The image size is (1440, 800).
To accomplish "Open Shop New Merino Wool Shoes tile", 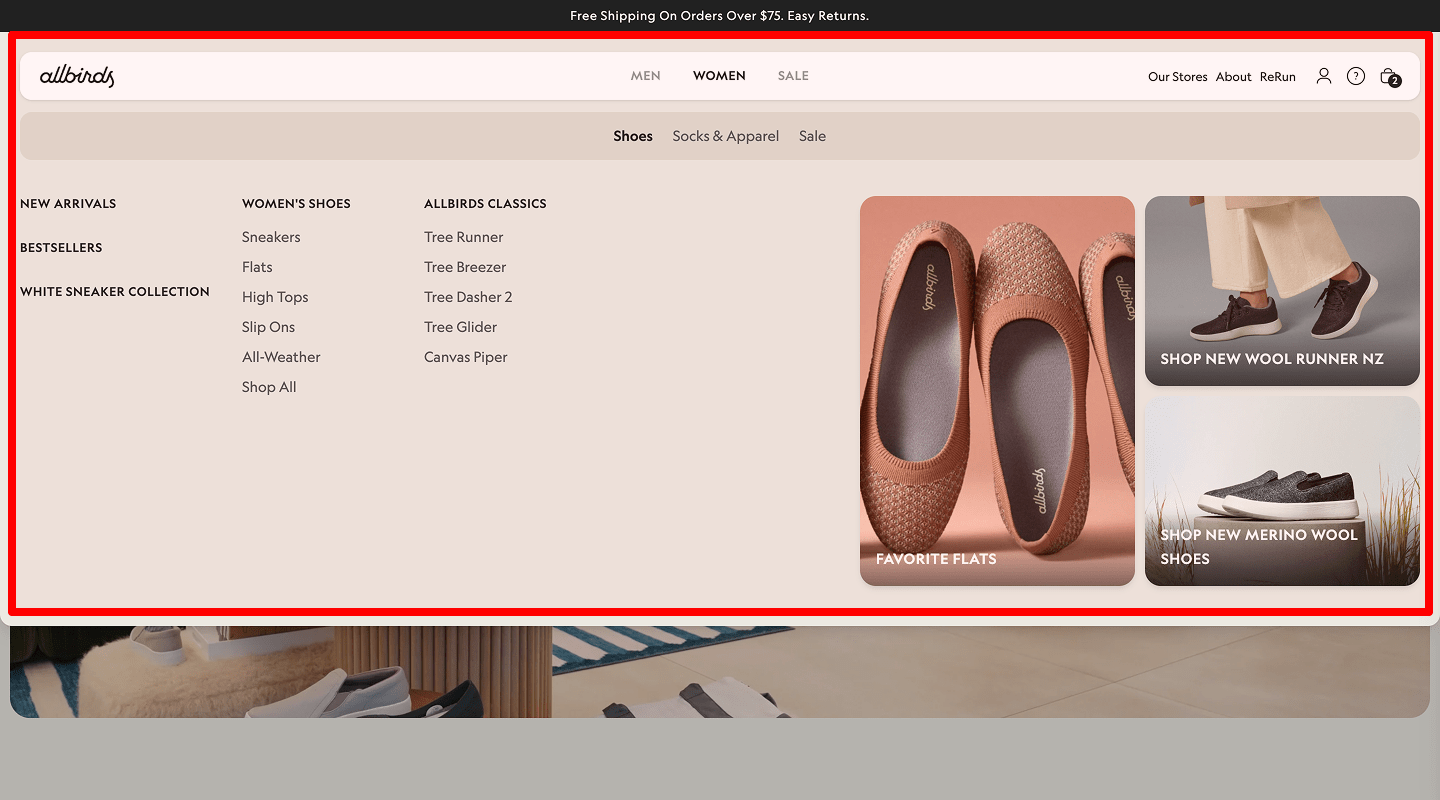I will point(1282,490).
